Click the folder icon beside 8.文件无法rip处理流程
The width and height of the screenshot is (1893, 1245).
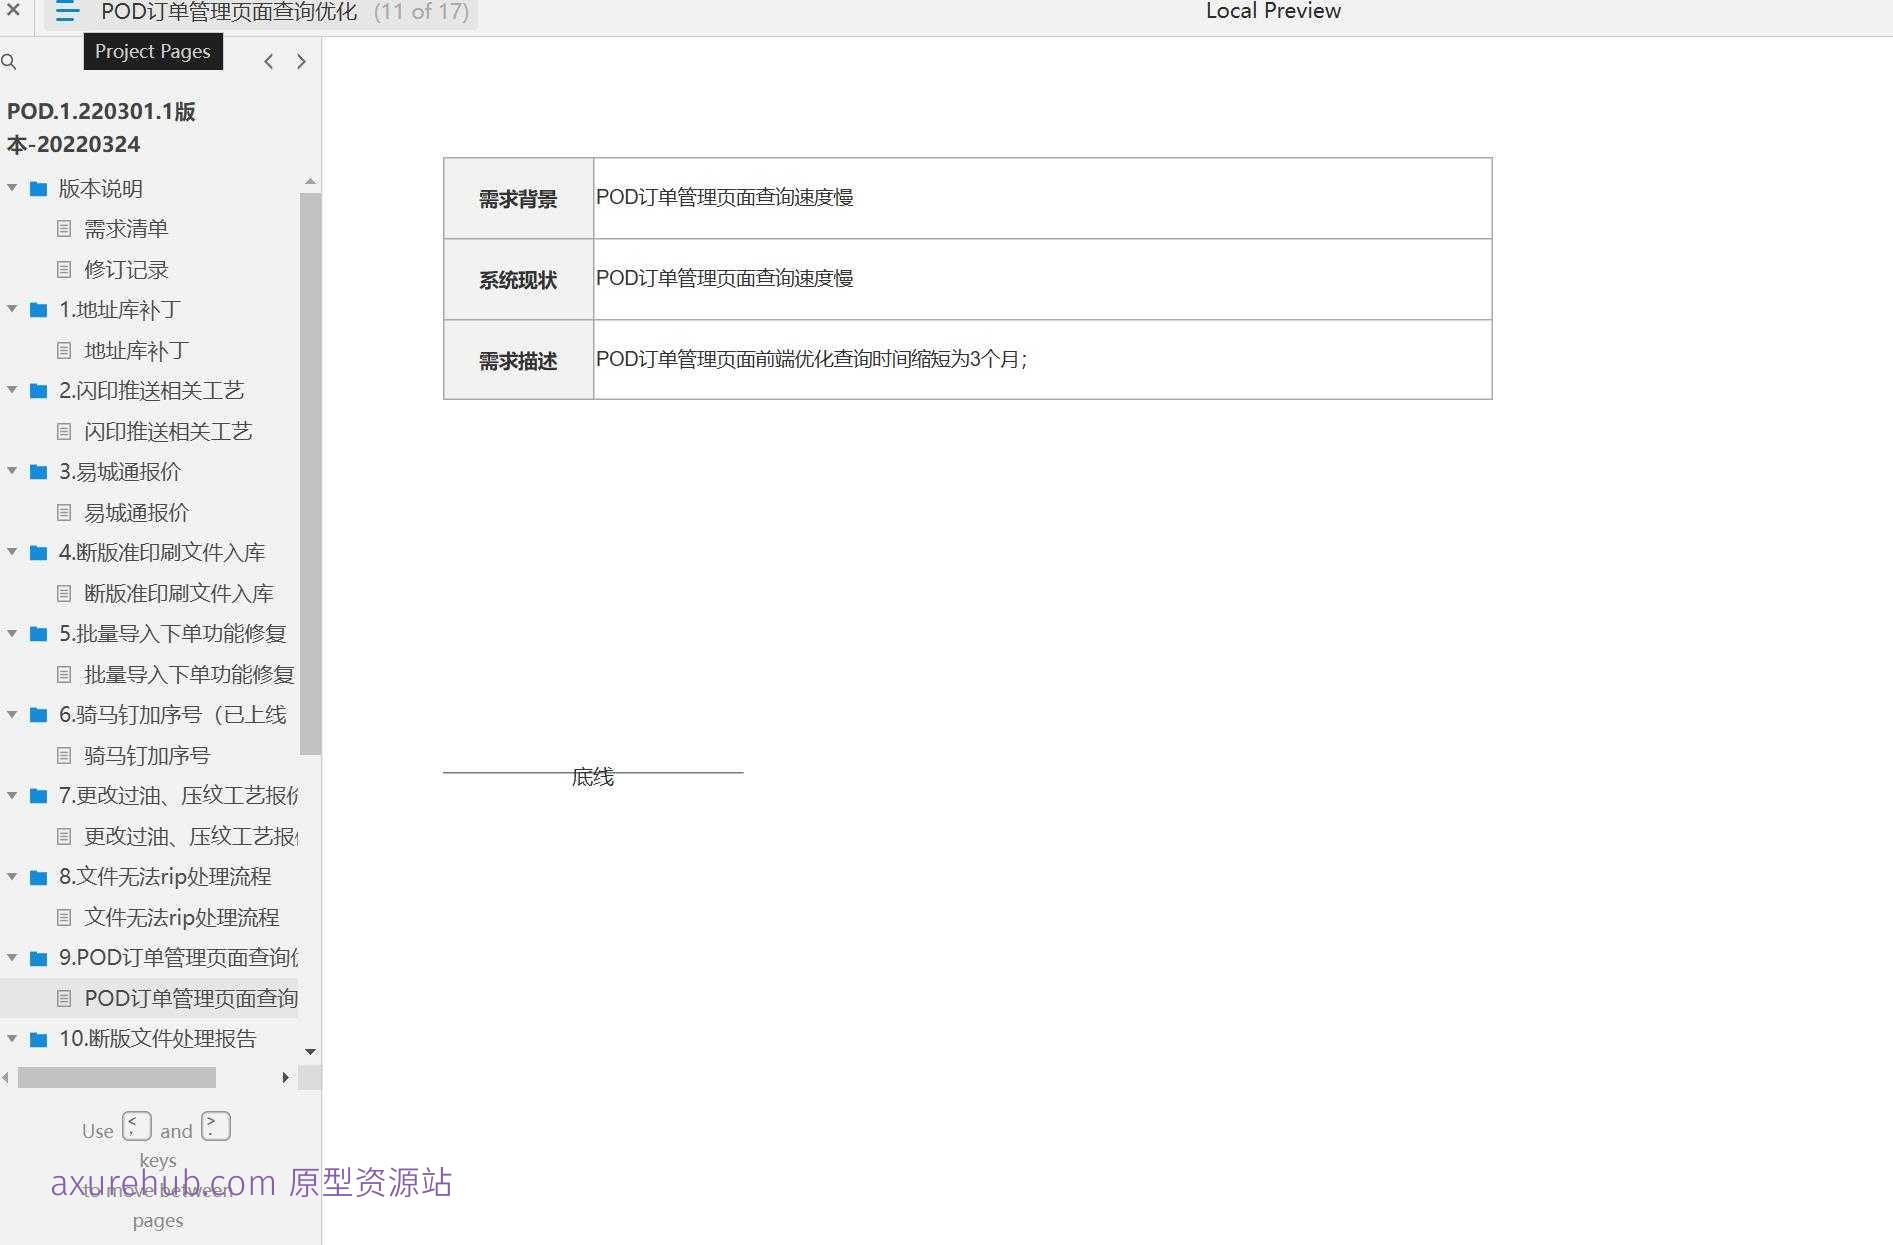36,877
